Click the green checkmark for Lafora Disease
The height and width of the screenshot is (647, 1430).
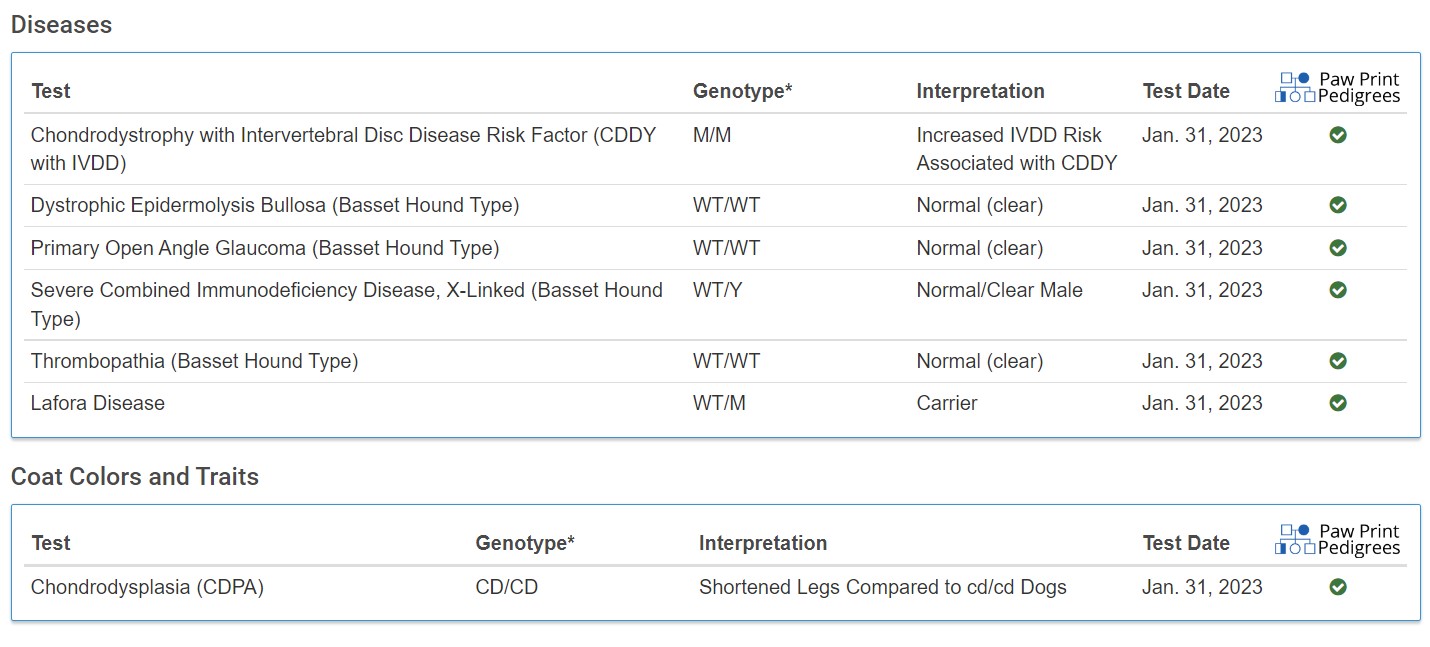pyautogui.click(x=1338, y=403)
